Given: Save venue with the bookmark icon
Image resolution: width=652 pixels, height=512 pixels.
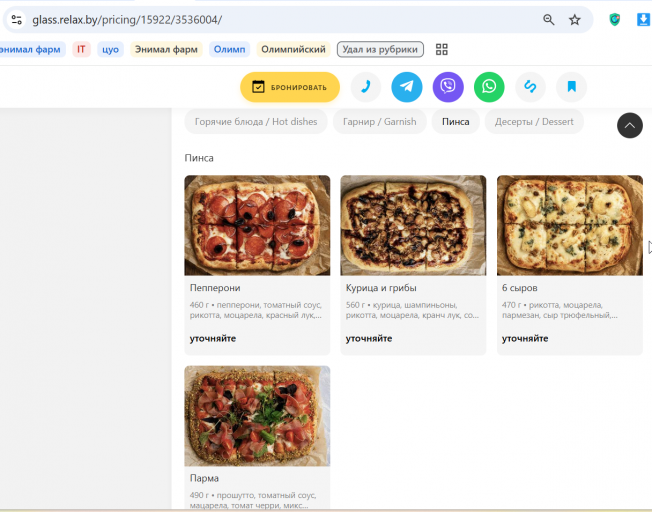Looking at the screenshot, I should (x=571, y=87).
